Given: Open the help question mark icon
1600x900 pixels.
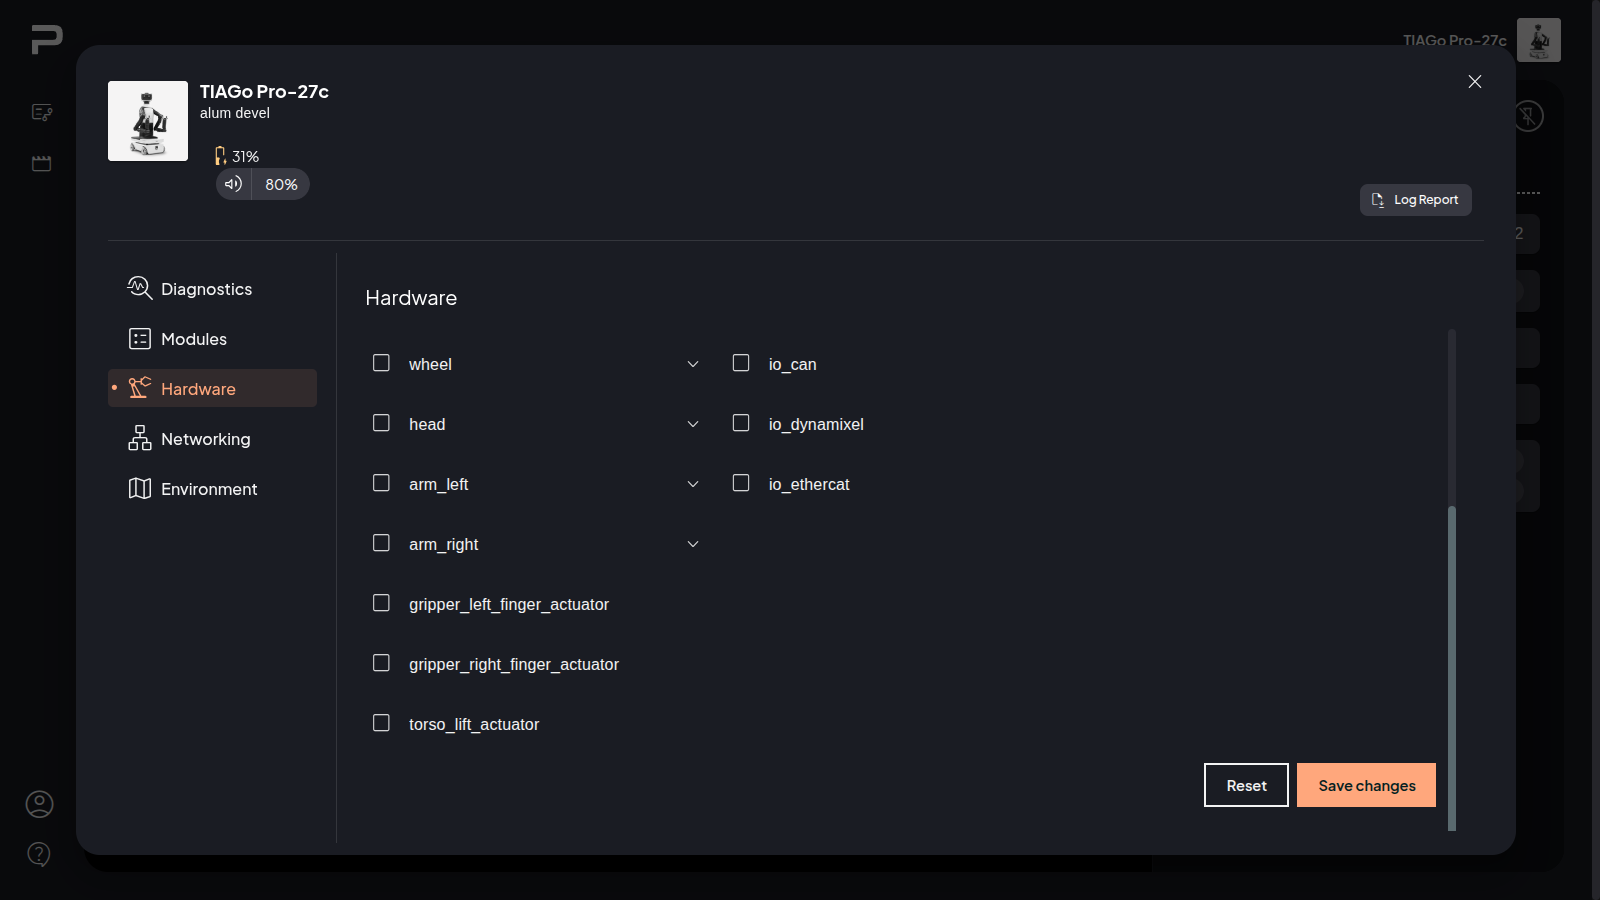Looking at the screenshot, I should 39,854.
